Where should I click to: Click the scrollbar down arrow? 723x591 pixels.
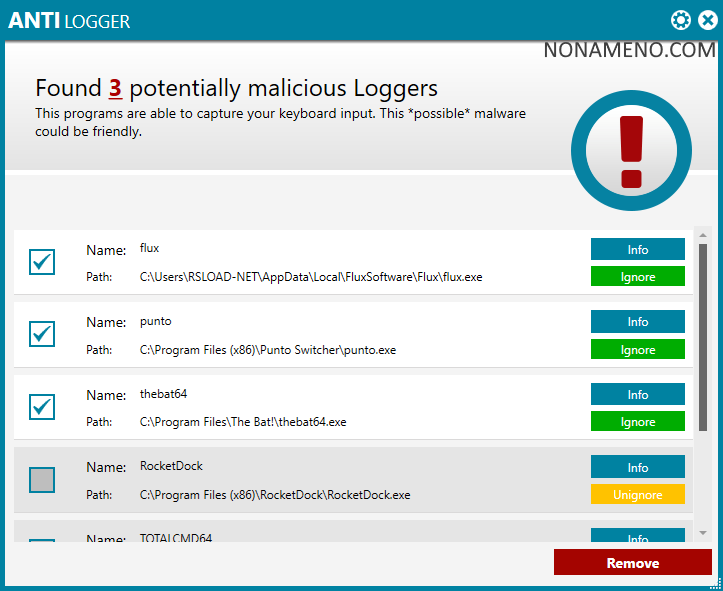(703, 533)
